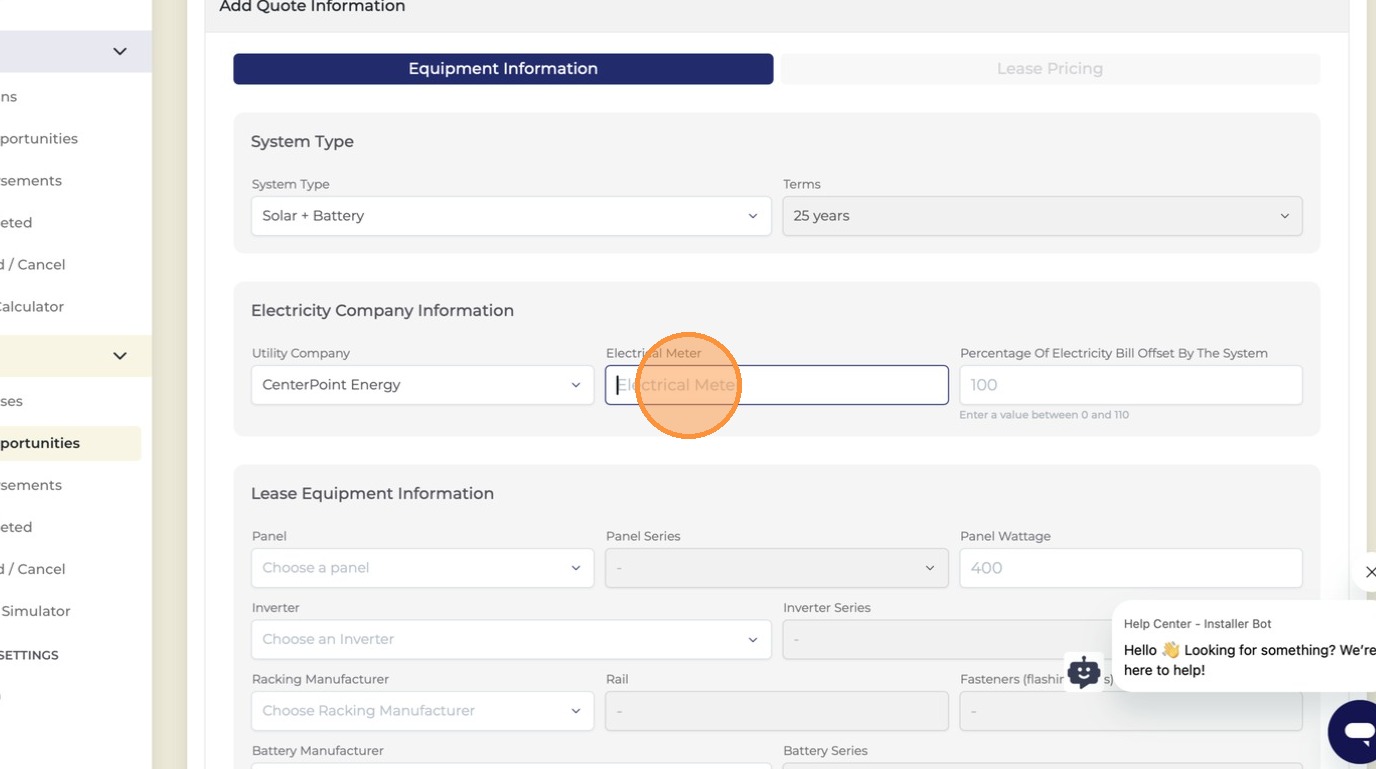Open the chat launcher bubble icon
Viewport: 1376px width, 769px height.
1357,732
